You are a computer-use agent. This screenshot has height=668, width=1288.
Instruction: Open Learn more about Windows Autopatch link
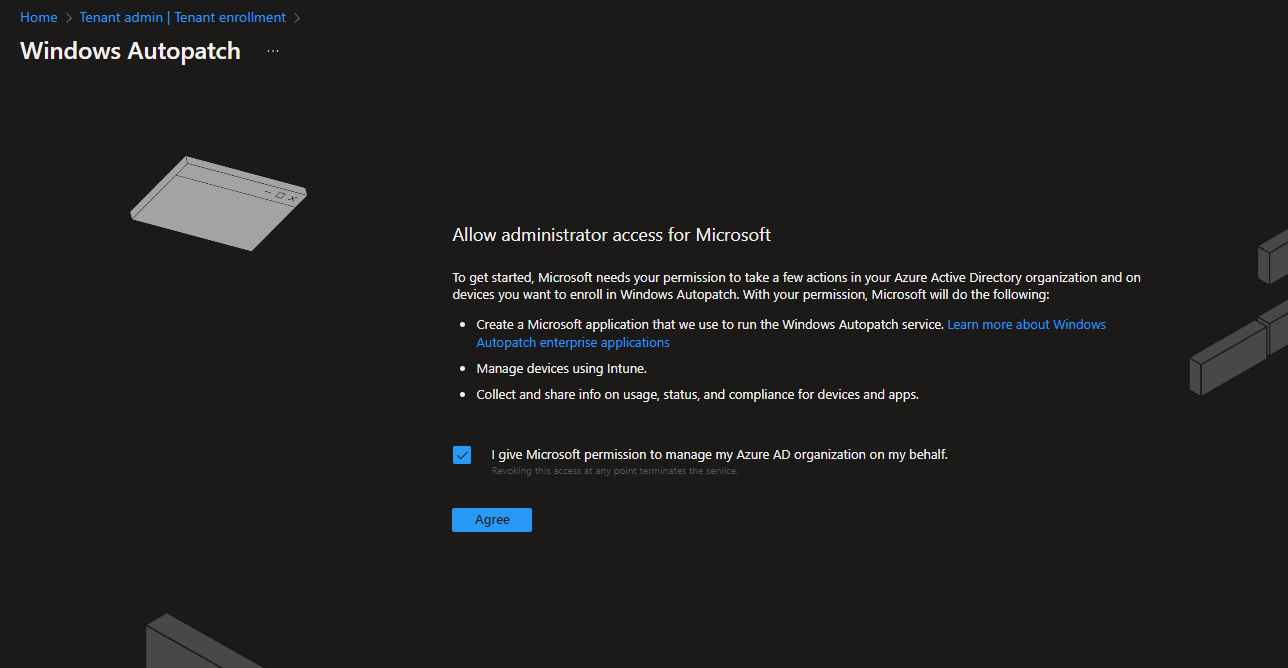[x=1026, y=325]
